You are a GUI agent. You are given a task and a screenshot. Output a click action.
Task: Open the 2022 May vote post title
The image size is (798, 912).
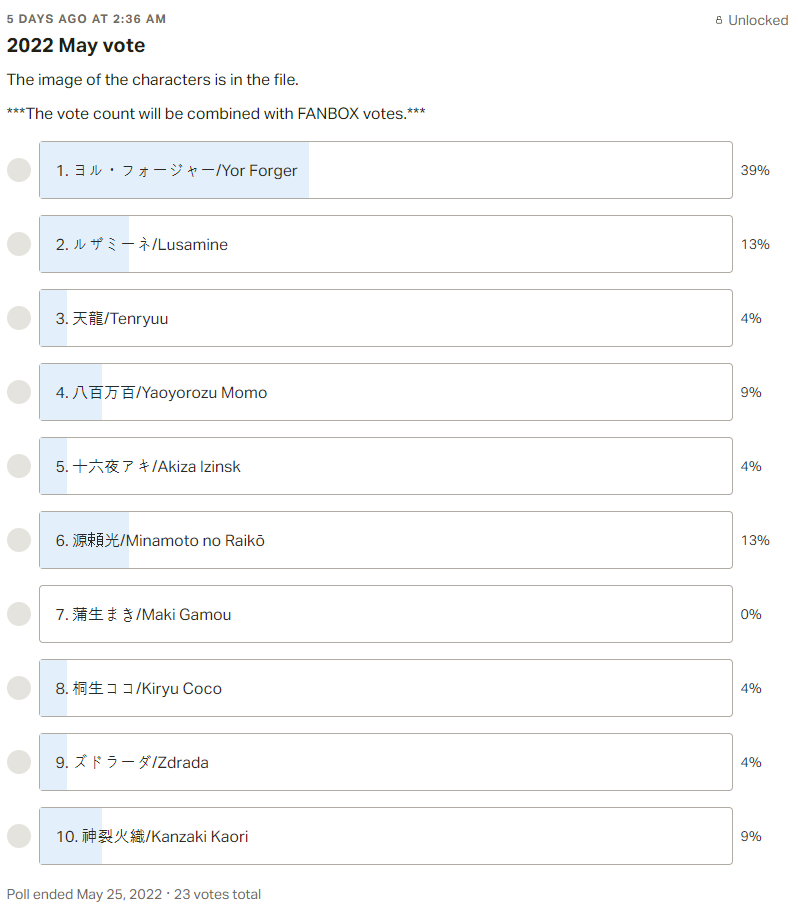point(76,45)
